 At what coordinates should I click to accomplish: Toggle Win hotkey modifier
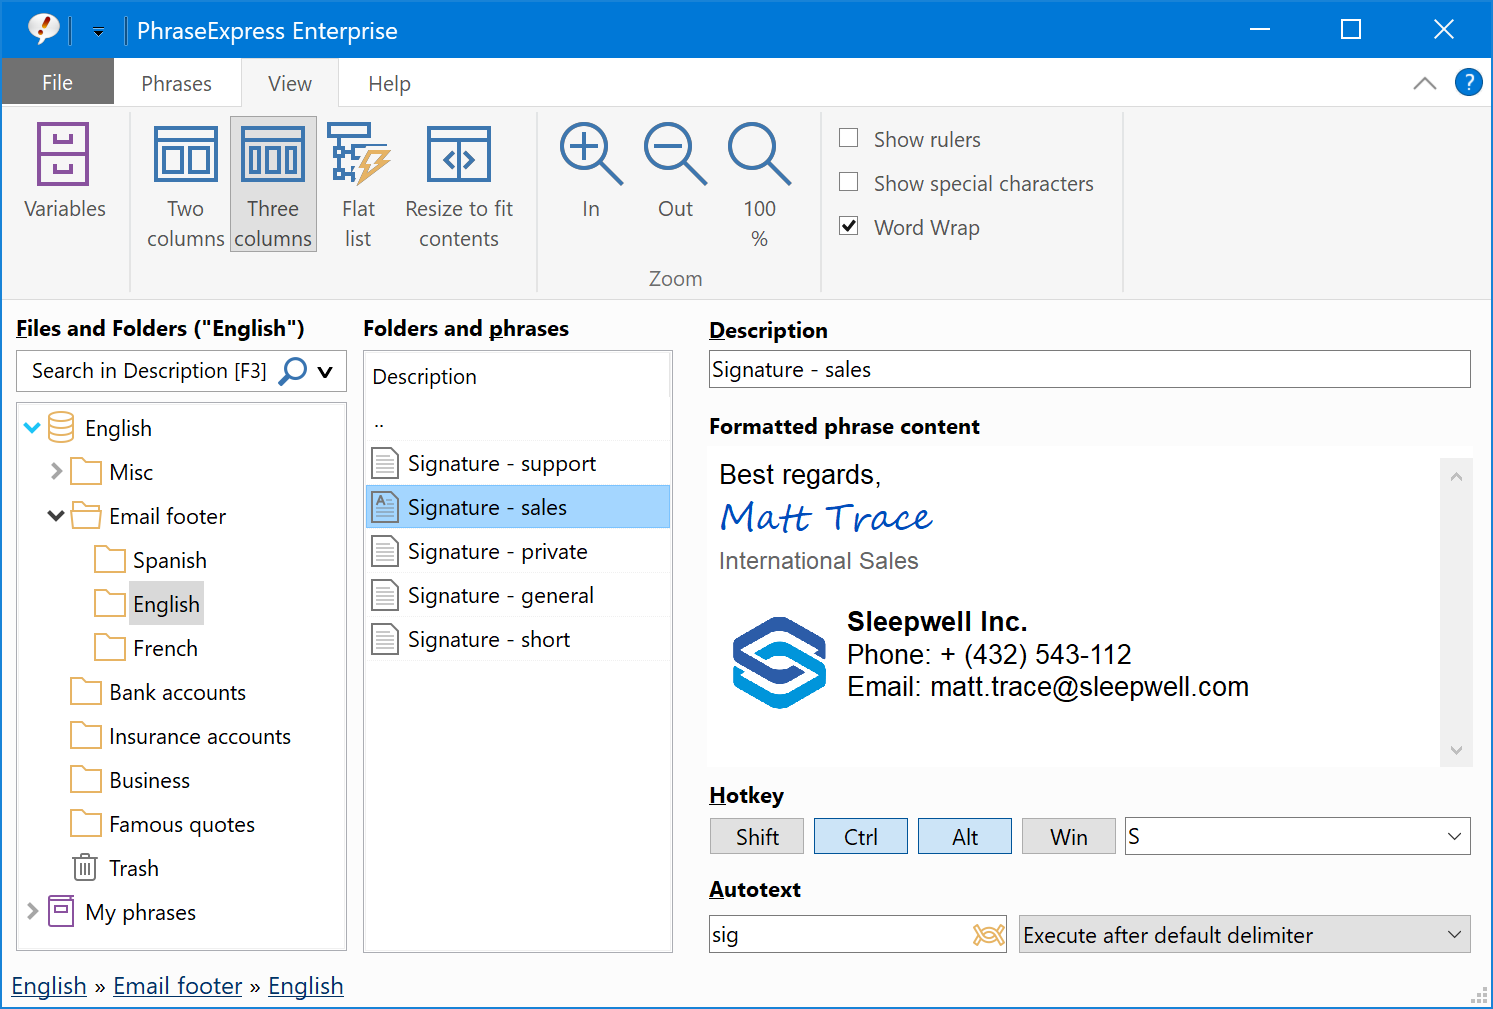pyautogui.click(x=1069, y=836)
